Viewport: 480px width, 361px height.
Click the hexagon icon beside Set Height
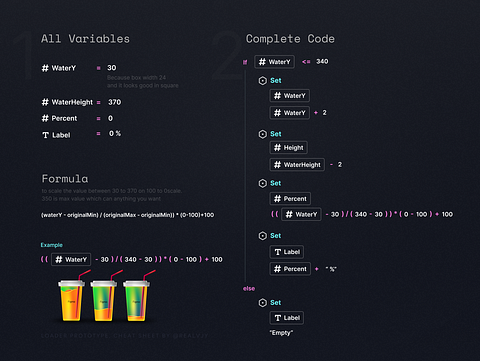[263, 134]
